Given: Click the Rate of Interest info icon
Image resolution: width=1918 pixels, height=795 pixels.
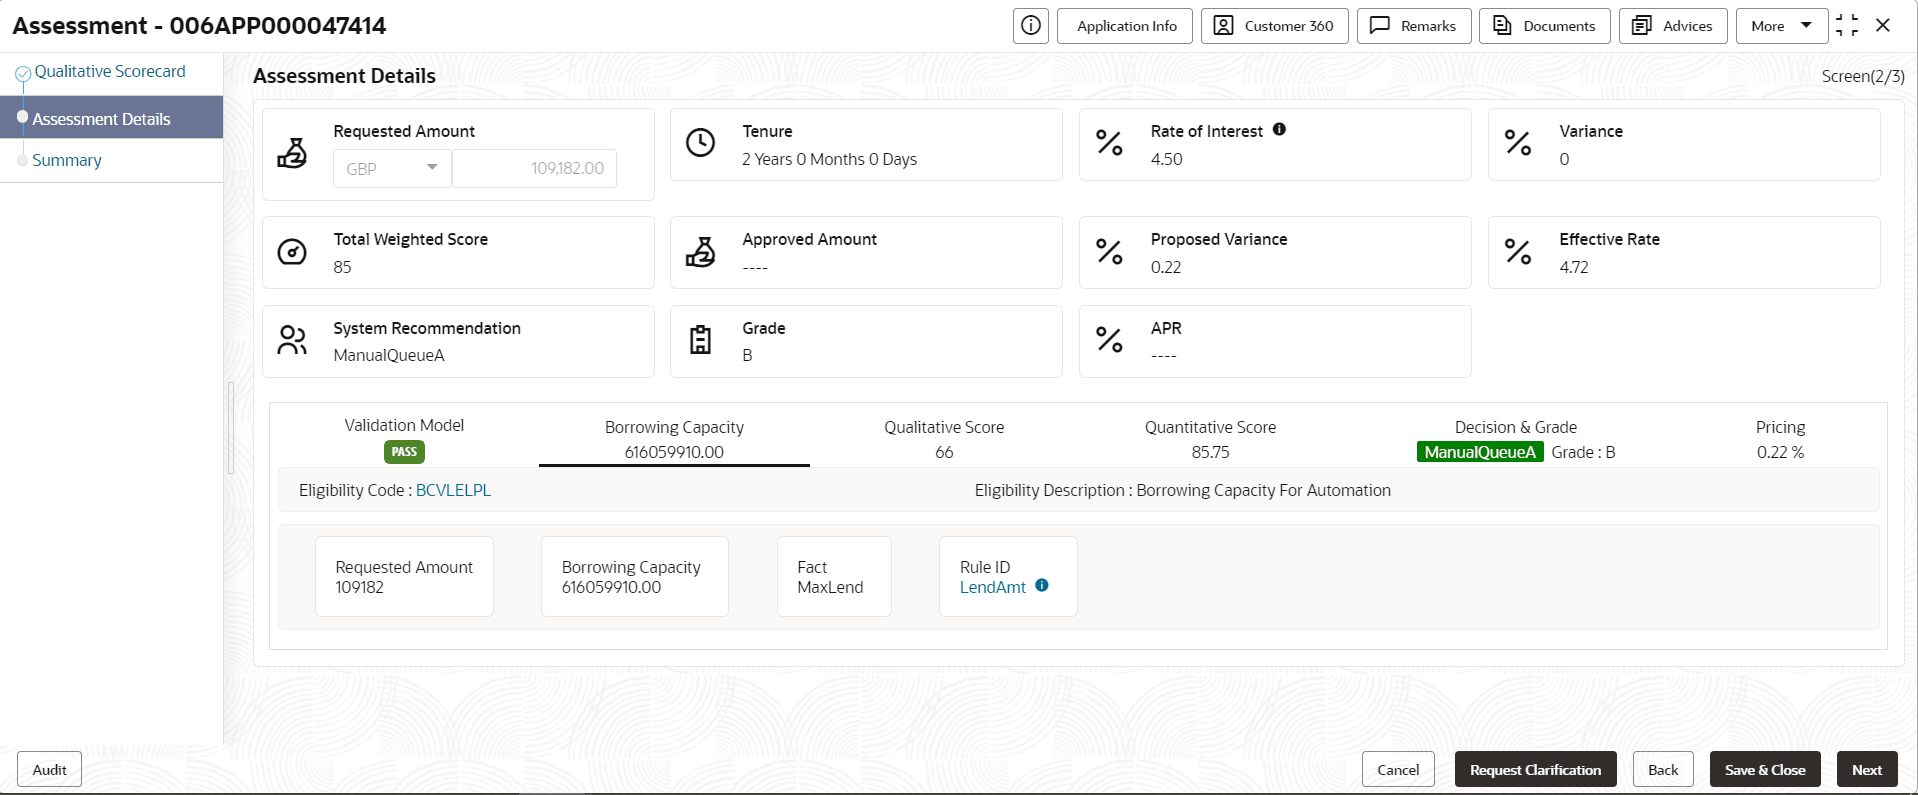Looking at the screenshot, I should coord(1279,130).
